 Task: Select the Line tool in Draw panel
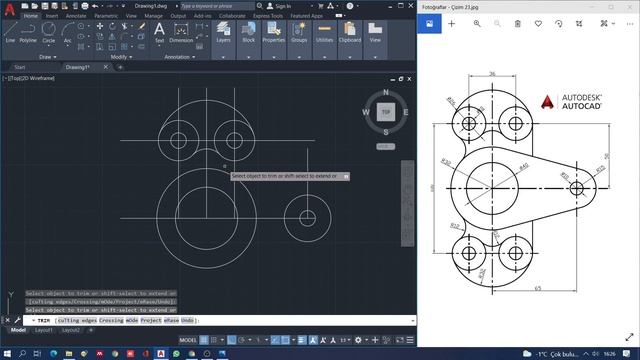pyautogui.click(x=10, y=32)
